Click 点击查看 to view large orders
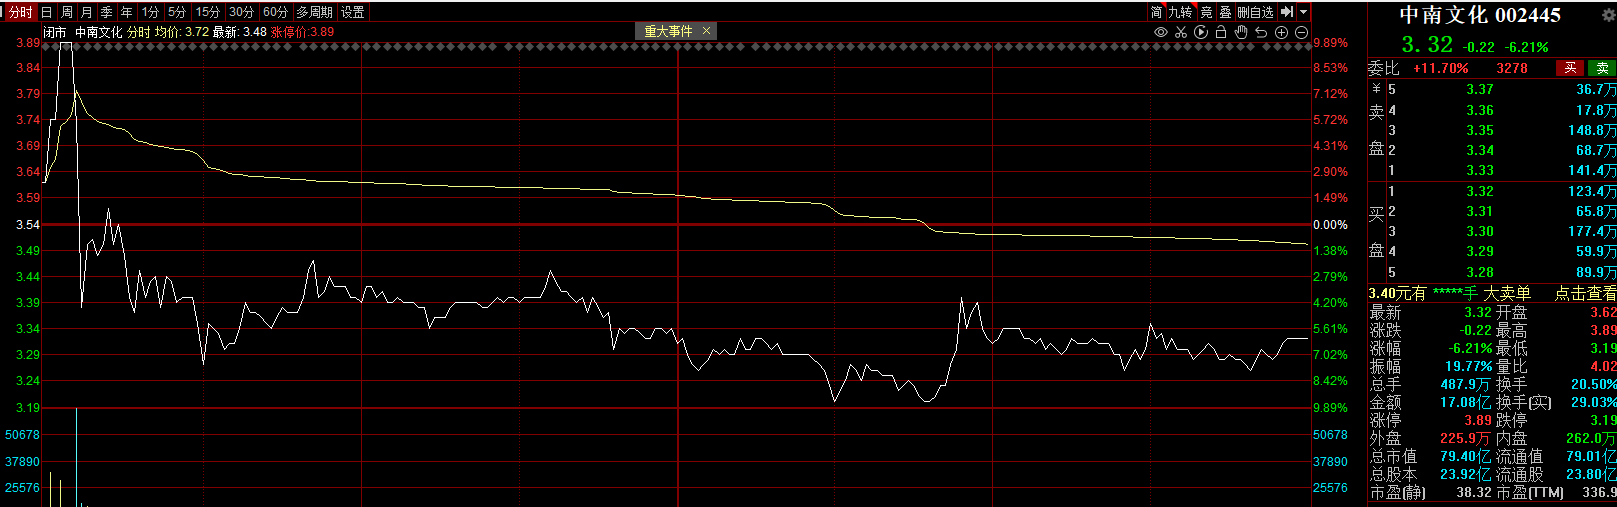Screen dimensions: 1617x507 [x=1585, y=293]
